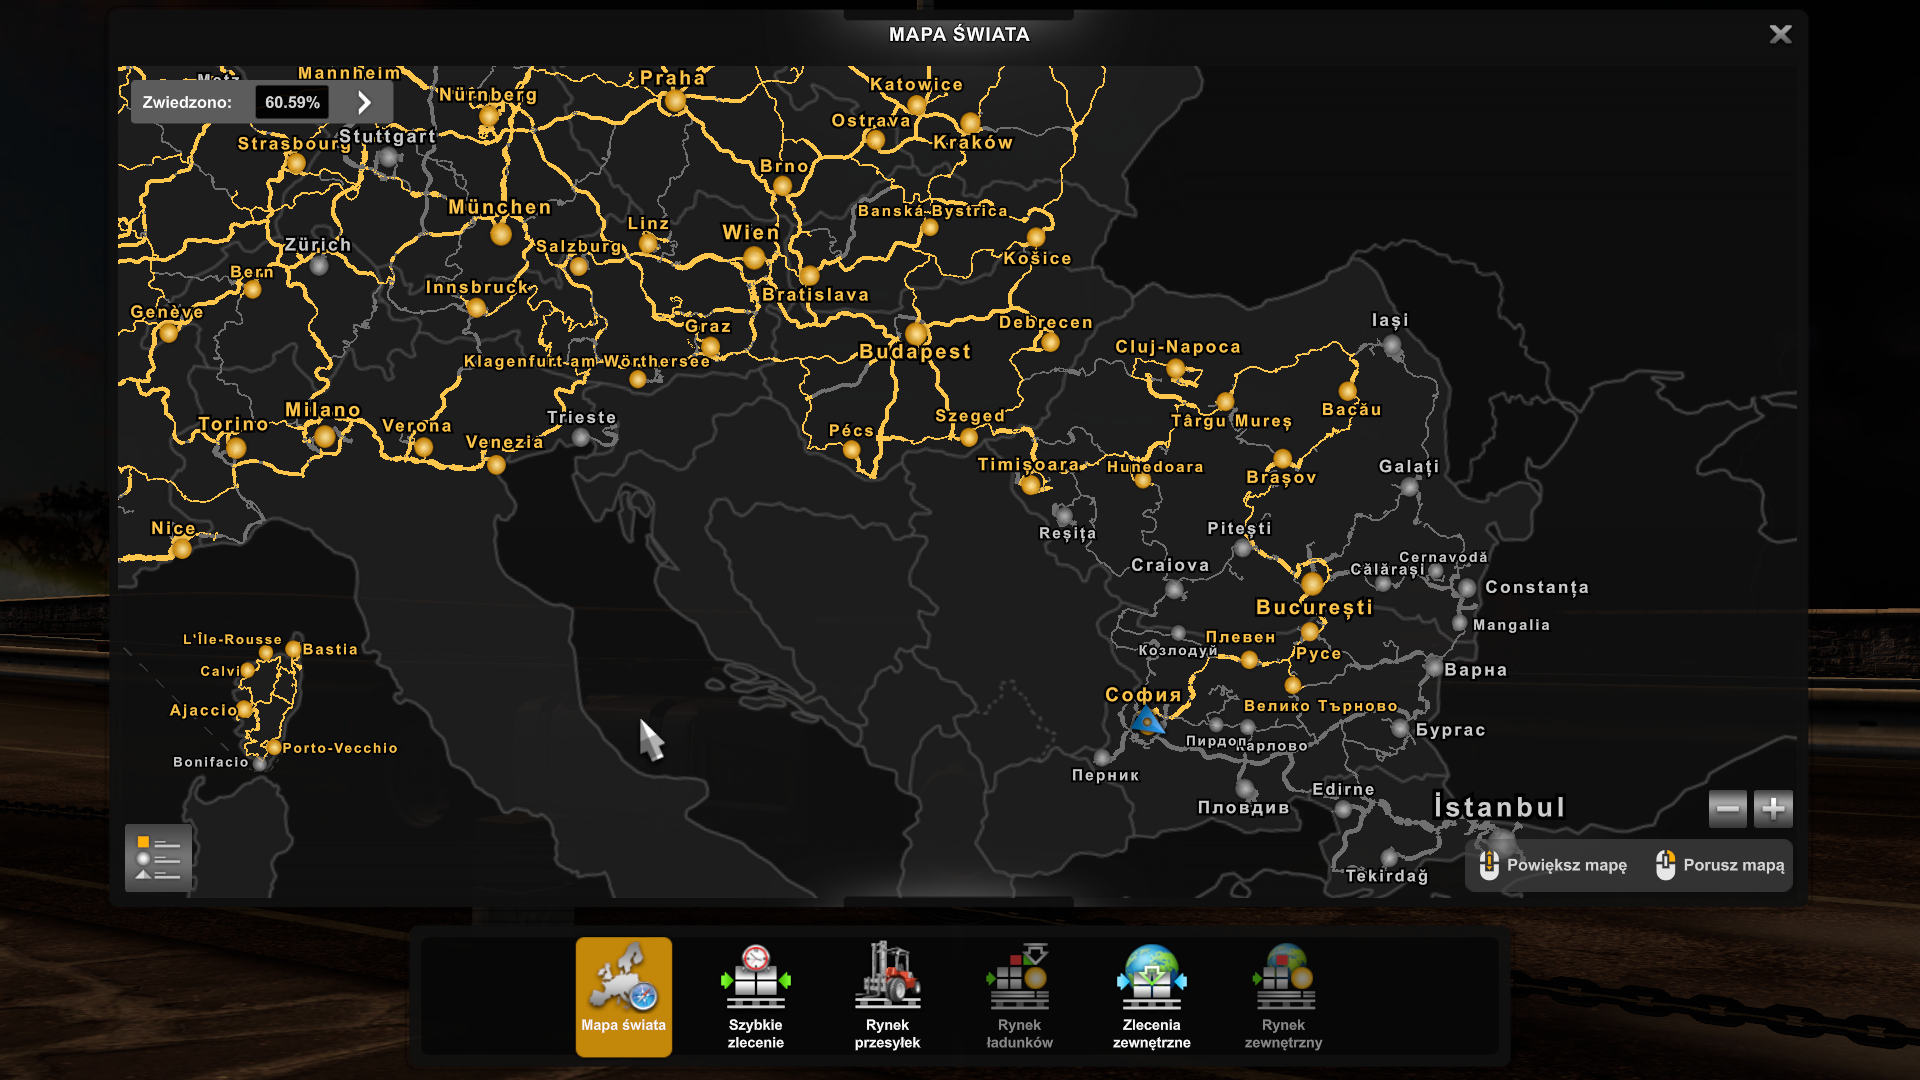Select the Mapa świata tab
The image size is (1920, 1080).
tap(623, 996)
